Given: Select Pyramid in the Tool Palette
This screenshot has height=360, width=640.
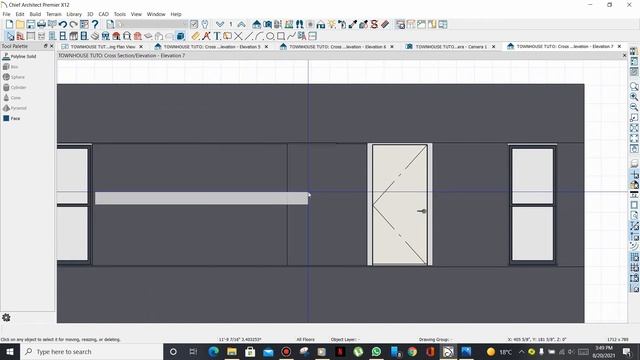Looking at the screenshot, I should tap(15, 108).
